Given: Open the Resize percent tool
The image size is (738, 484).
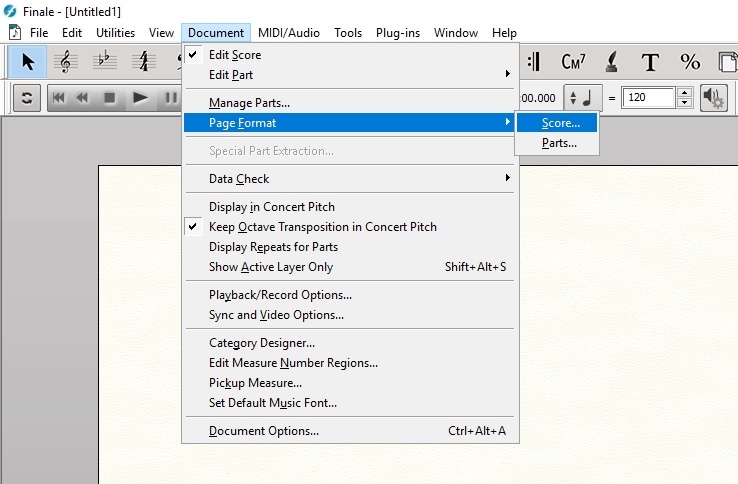Looking at the screenshot, I should [x=690, y=62].
